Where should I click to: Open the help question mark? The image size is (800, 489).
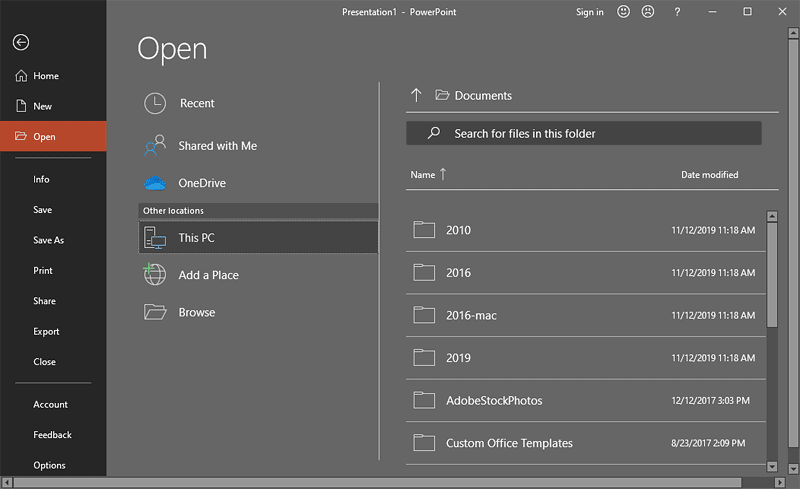tap(677, 12)
